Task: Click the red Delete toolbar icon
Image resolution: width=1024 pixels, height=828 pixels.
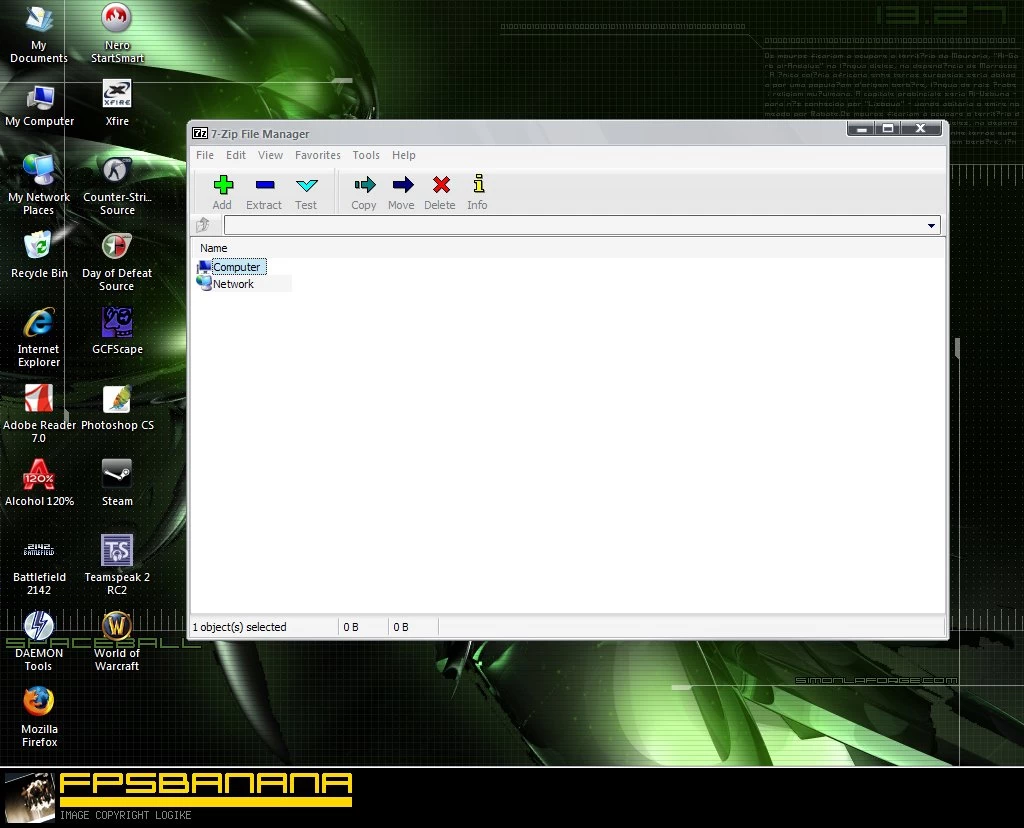Action: click(441, 185)
